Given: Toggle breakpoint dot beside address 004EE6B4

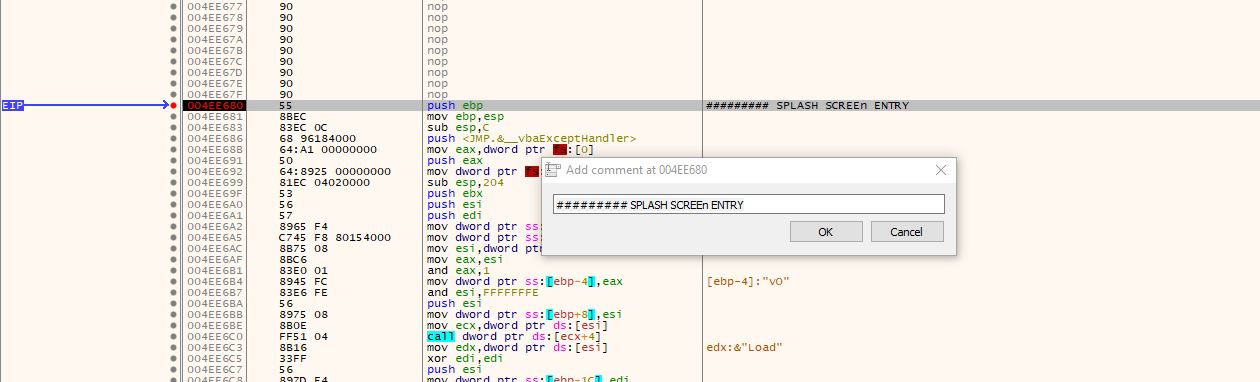Looking at the screenshot, I should tap(174, 281).
